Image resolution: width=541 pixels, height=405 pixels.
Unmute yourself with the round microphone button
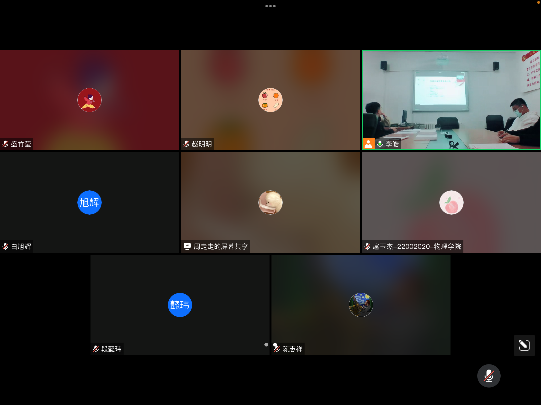click(489, 376)
